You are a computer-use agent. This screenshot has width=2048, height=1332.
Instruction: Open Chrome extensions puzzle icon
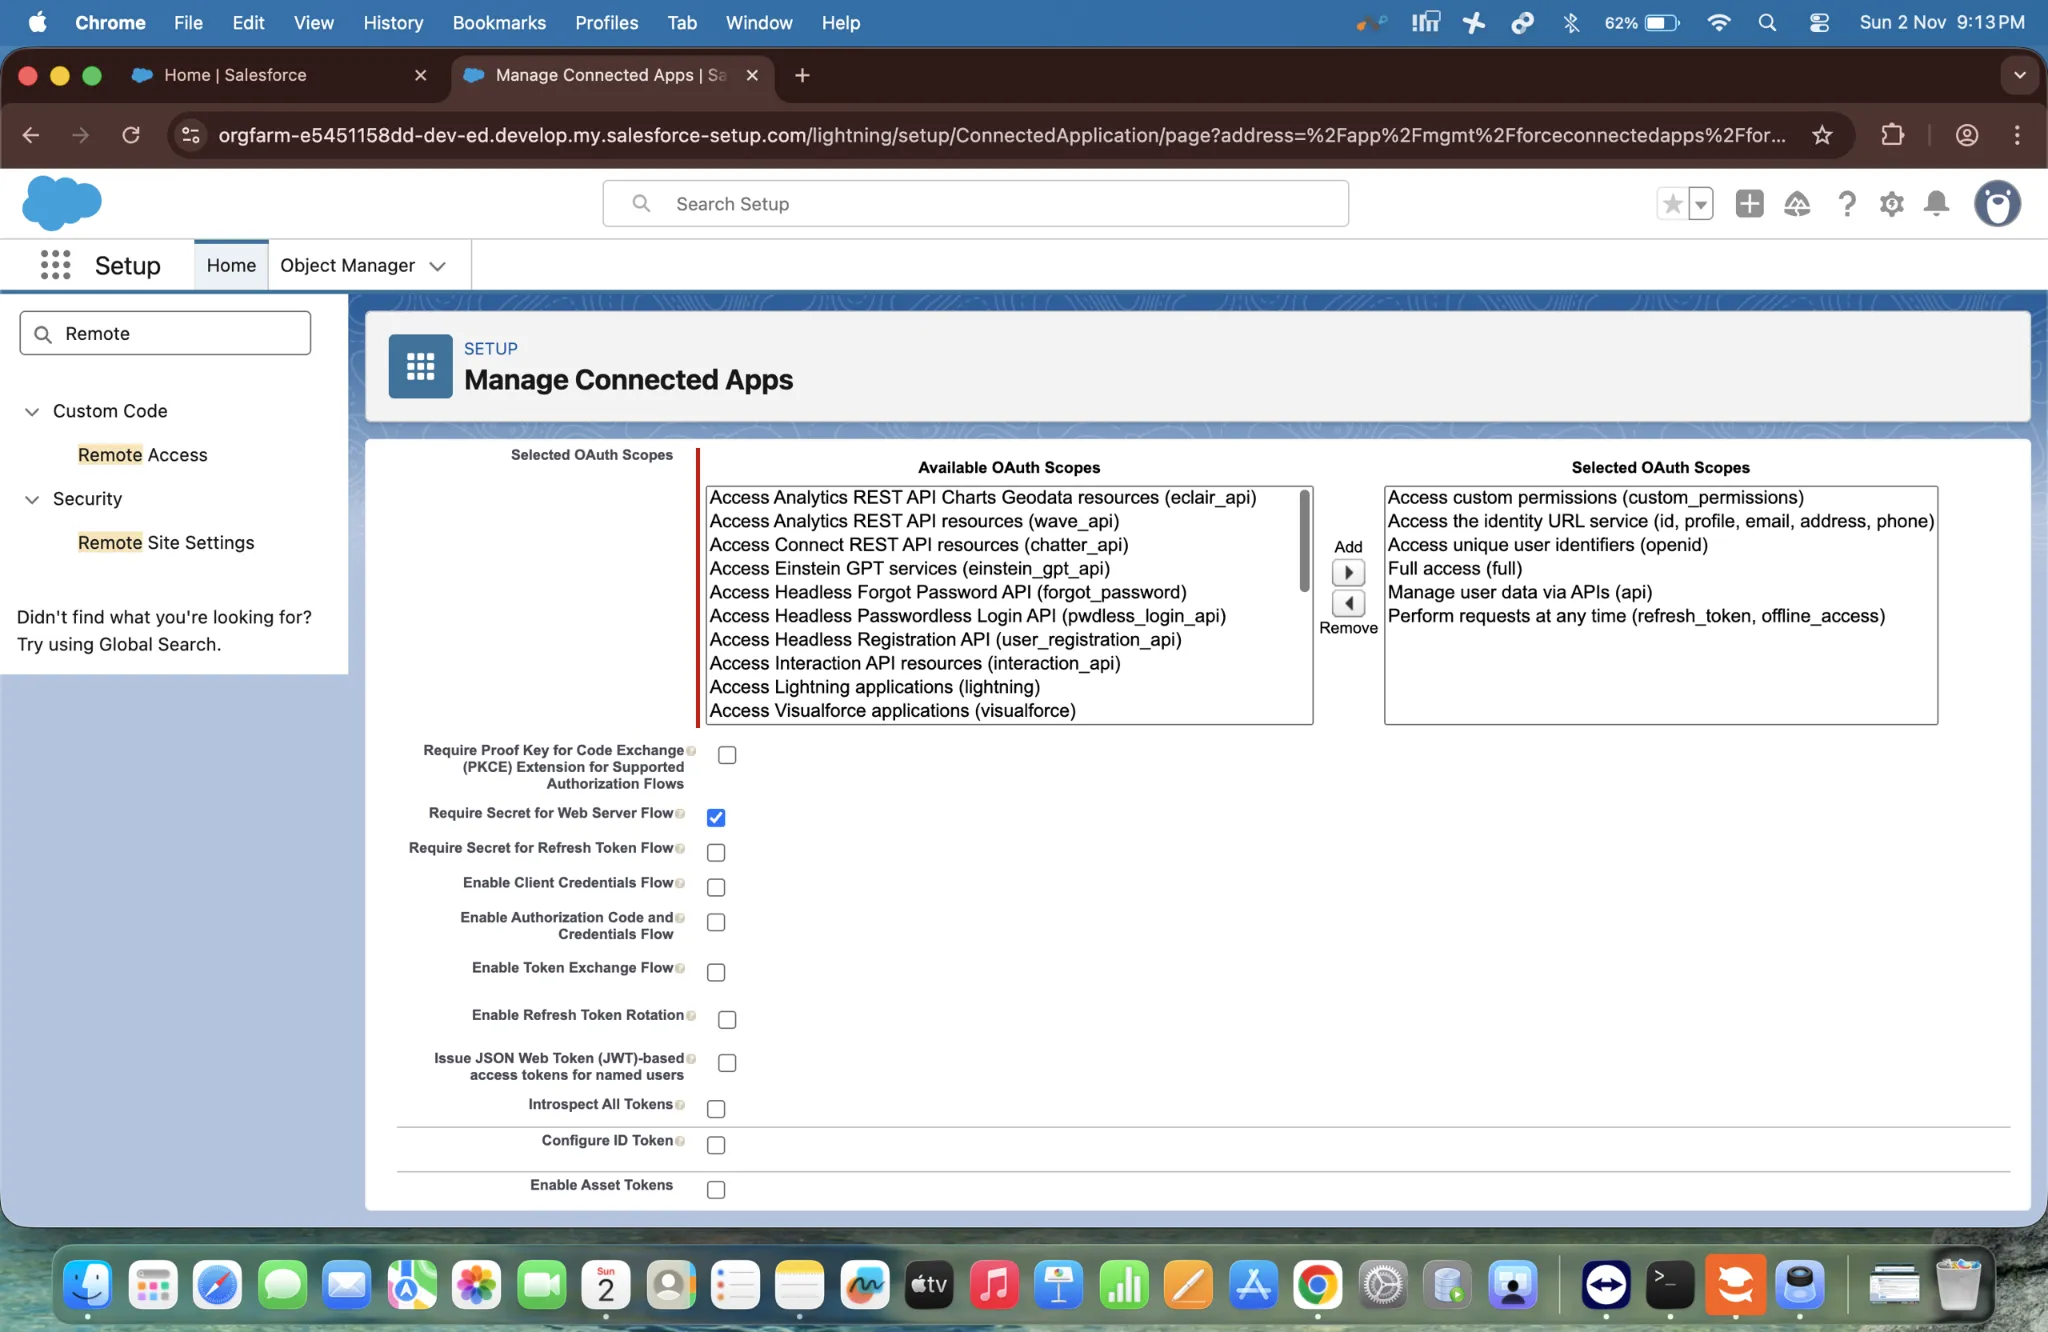1892,135
